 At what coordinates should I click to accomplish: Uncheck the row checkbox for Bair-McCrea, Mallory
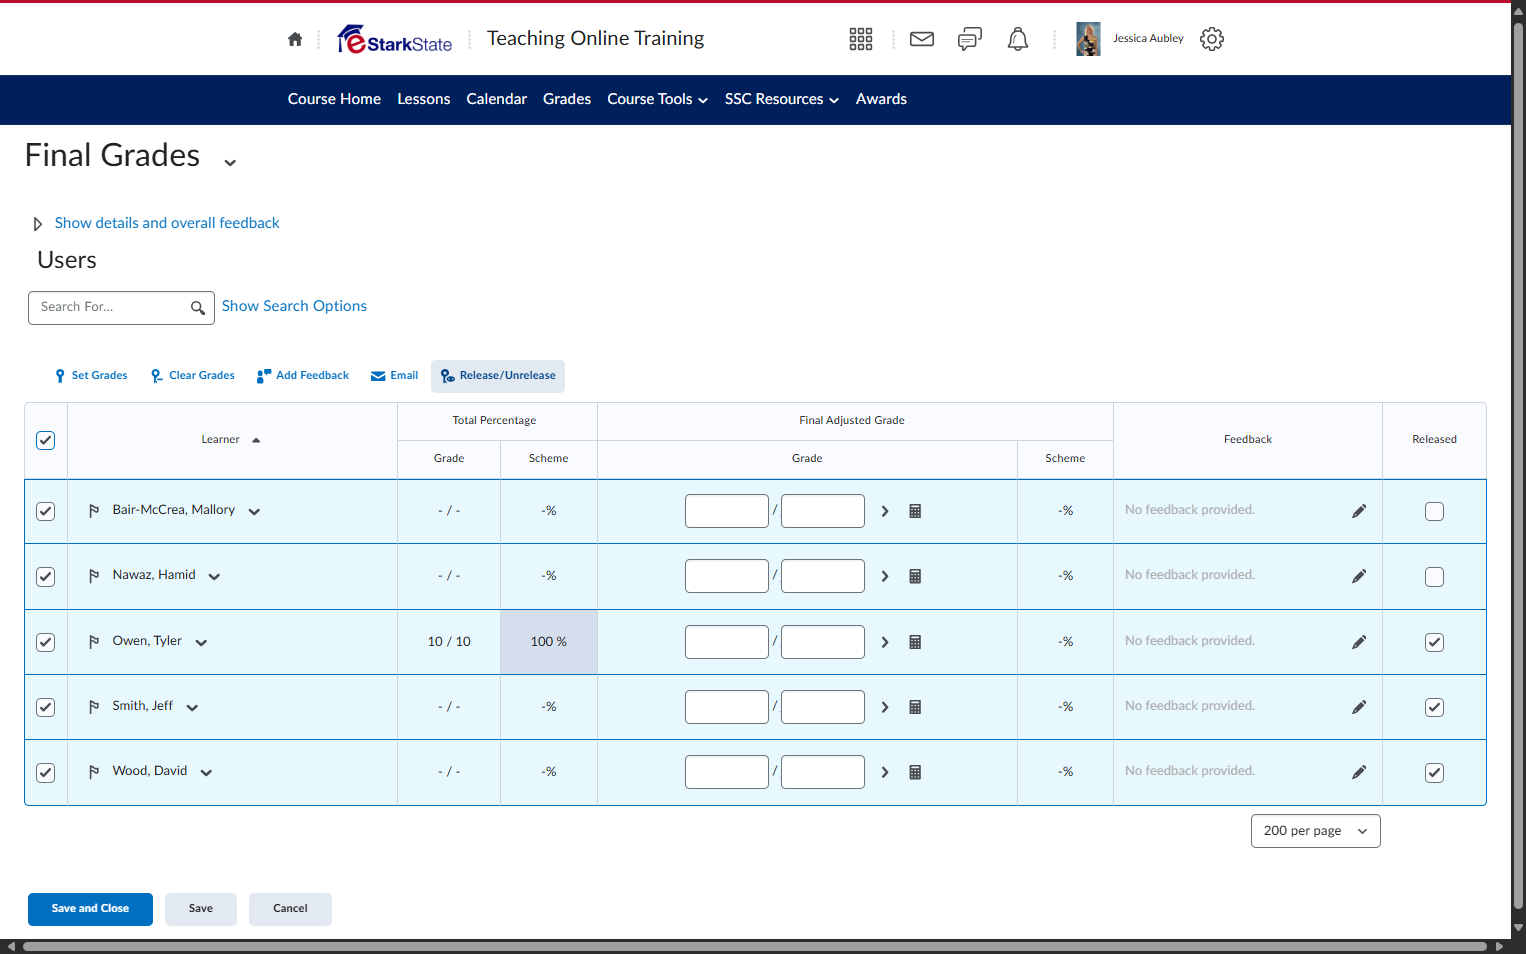point(46,511)
